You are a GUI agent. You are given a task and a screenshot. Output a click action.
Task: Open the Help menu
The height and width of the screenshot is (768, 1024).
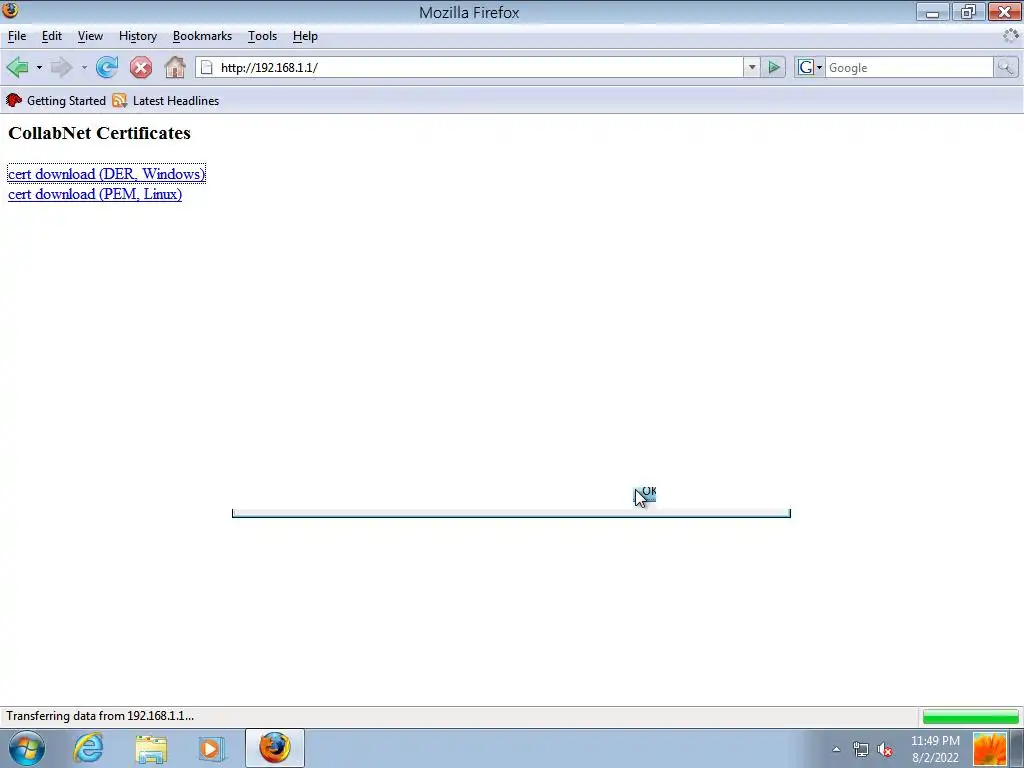[x=305, y=36]
